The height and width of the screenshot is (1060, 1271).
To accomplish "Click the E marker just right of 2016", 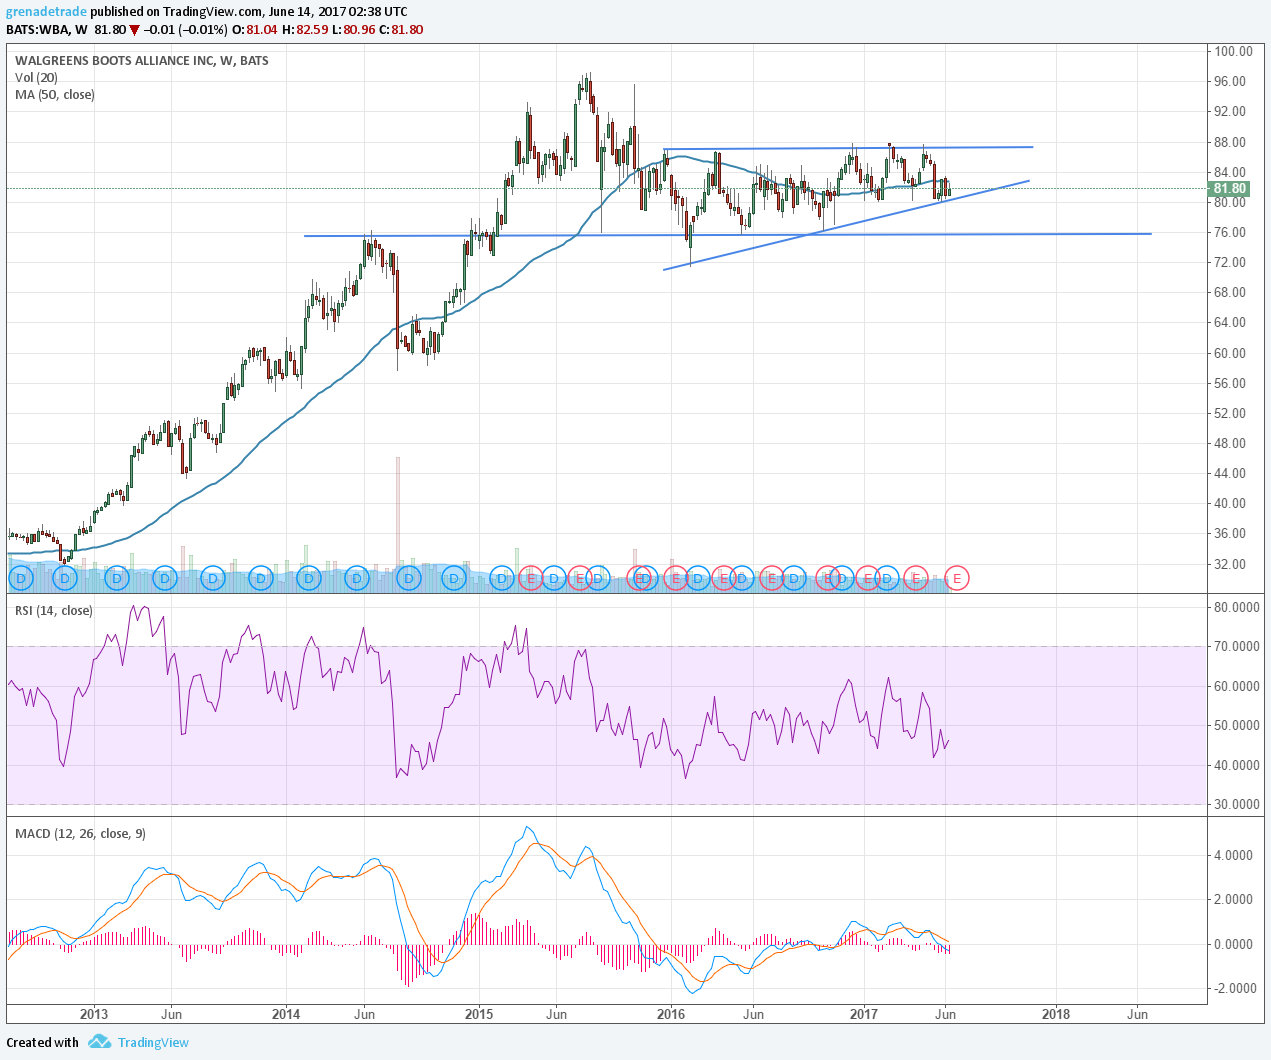I will point(676,578).
